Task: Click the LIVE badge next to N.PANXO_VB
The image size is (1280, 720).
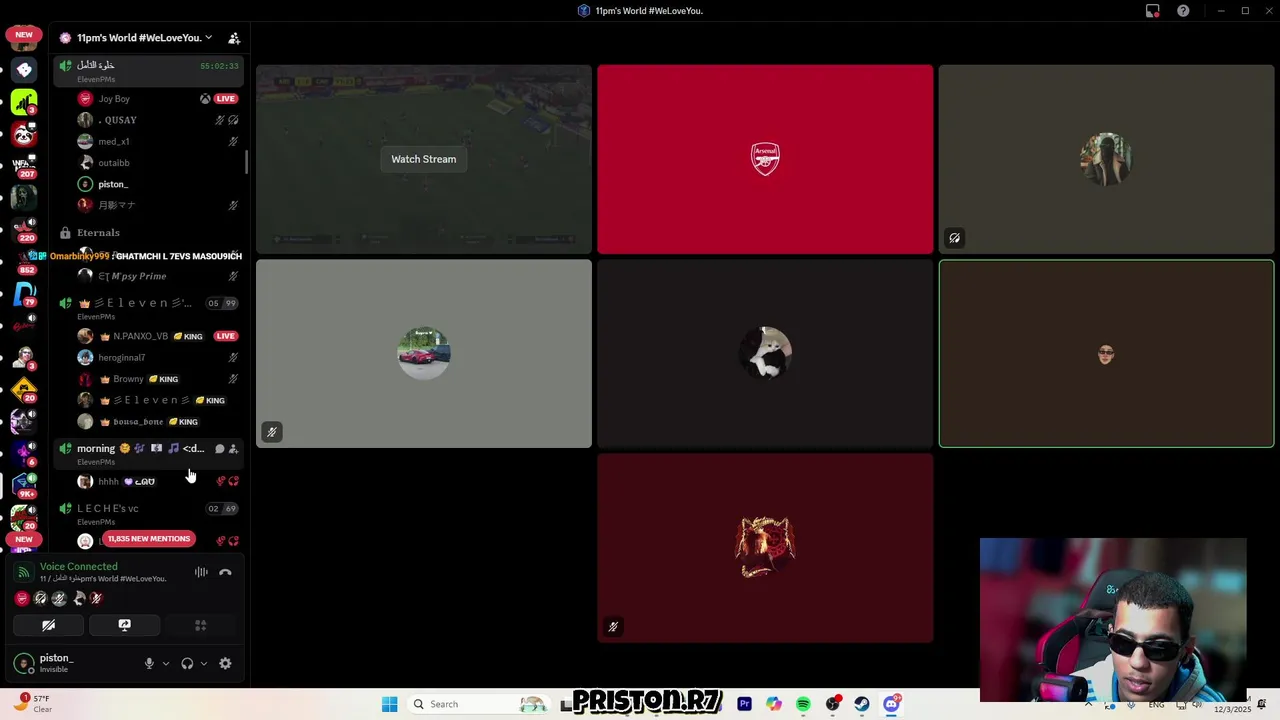Action: [x=226, y=336]
